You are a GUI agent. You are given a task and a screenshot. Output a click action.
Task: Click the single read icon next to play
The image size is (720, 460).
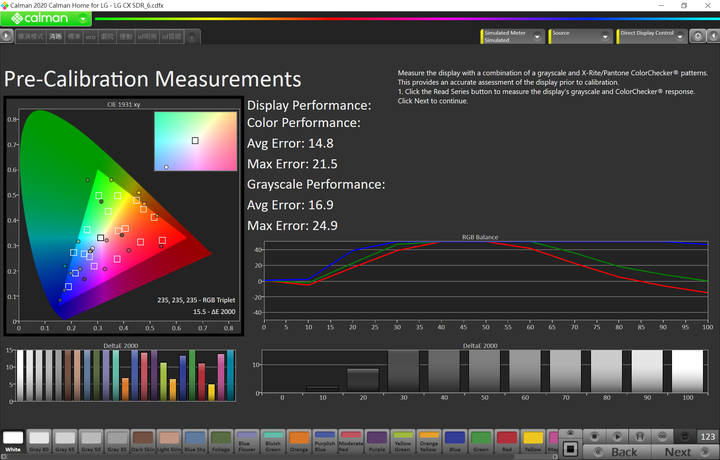[x=640, y=436]
